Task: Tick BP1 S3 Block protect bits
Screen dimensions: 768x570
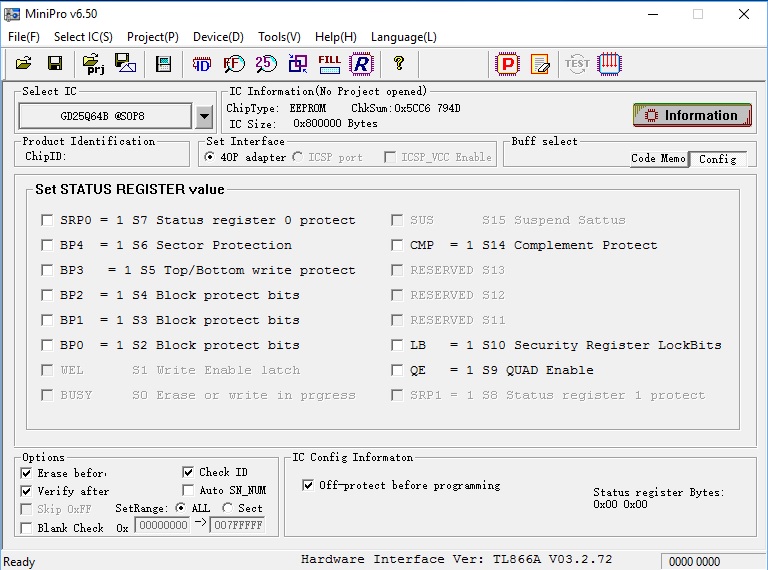Action: pyautogui.click(x=47, y=320)
